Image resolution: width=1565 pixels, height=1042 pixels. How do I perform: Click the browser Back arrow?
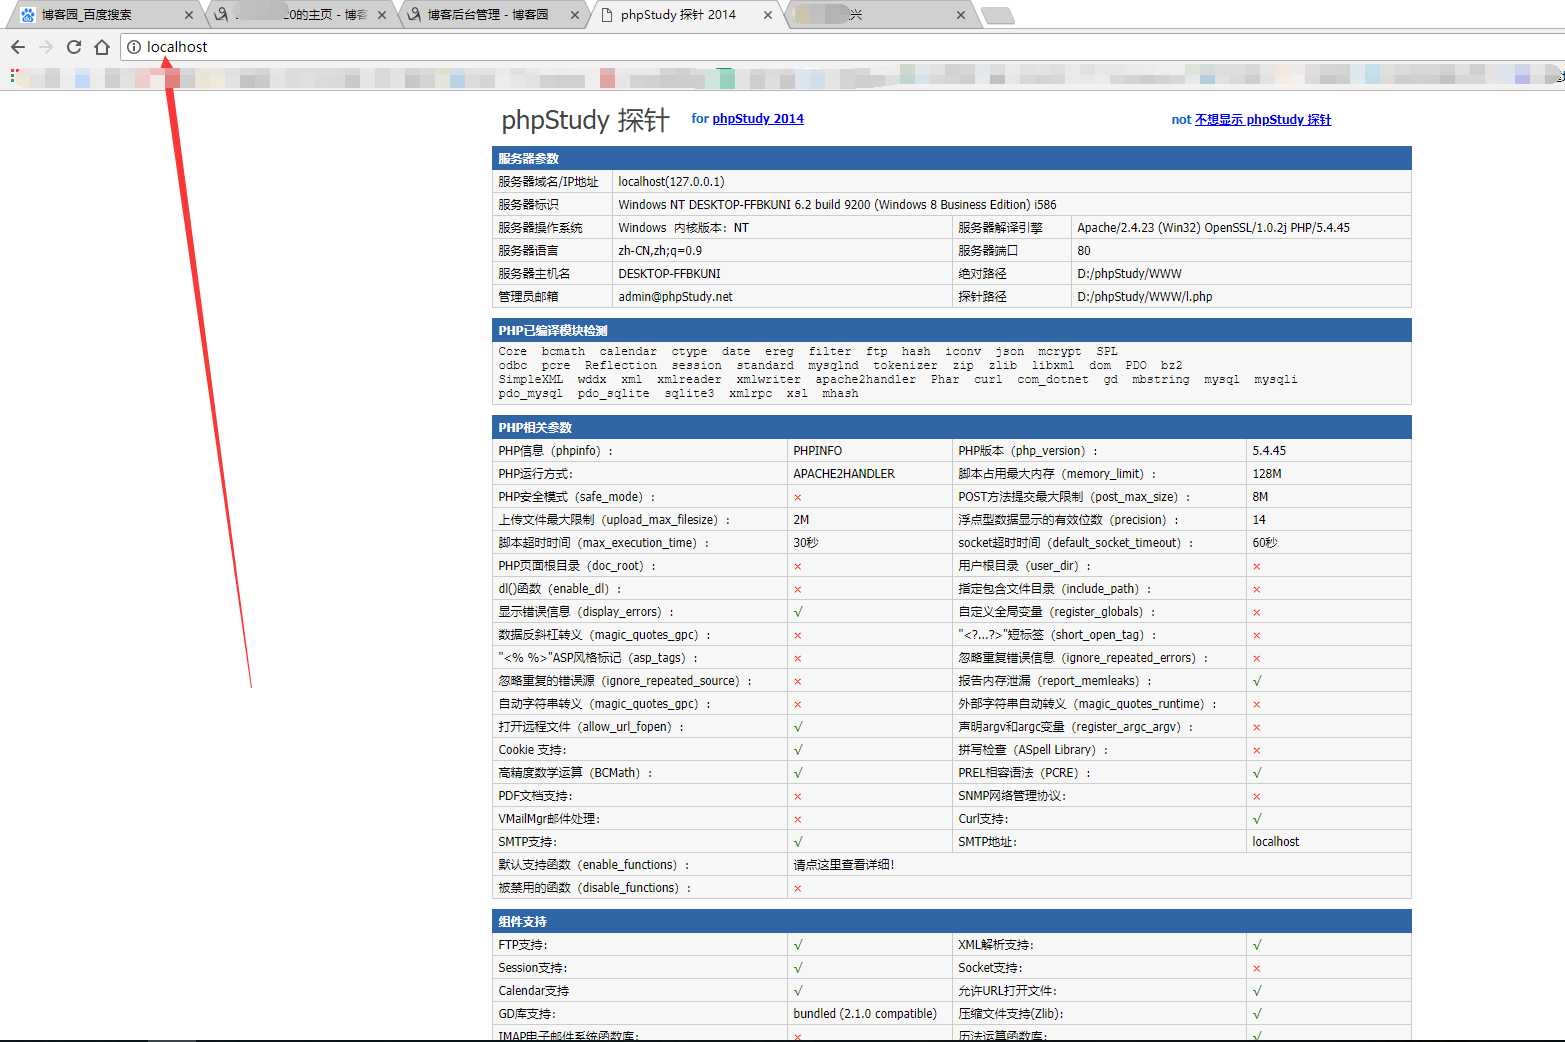tap(18, 47)
